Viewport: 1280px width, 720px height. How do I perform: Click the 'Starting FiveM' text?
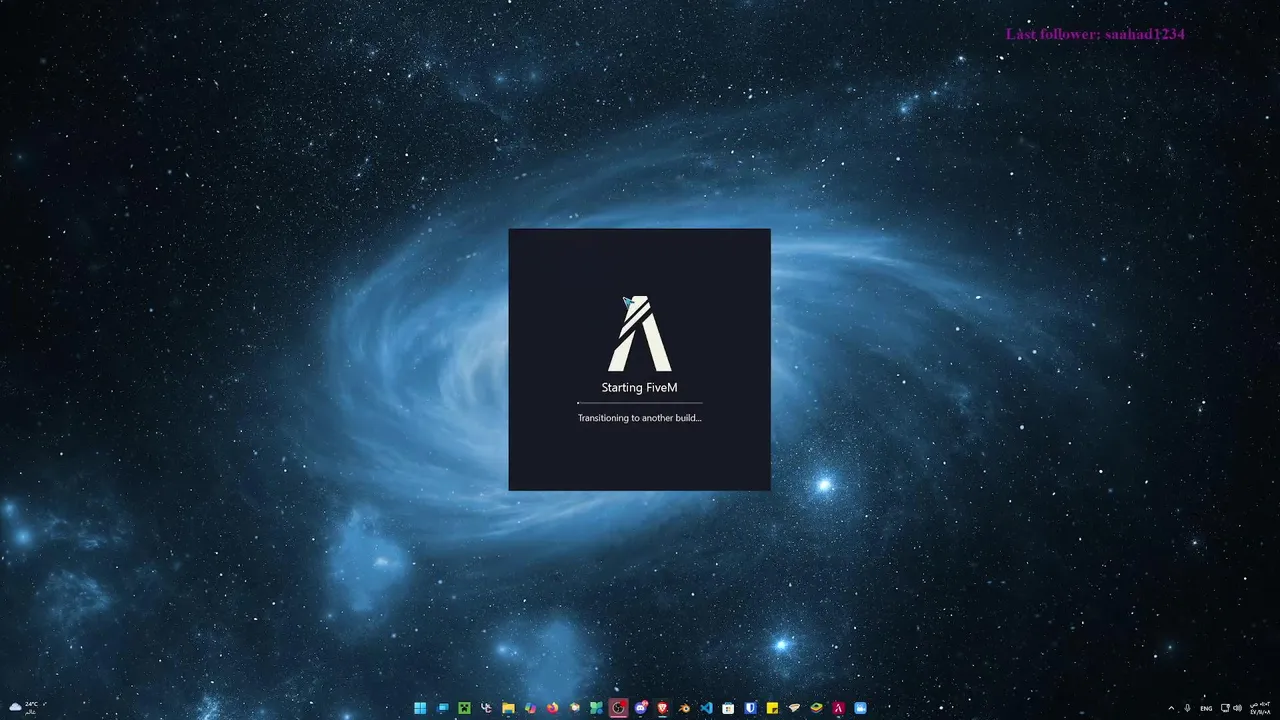pyautogui.click(x=640, y=388)
